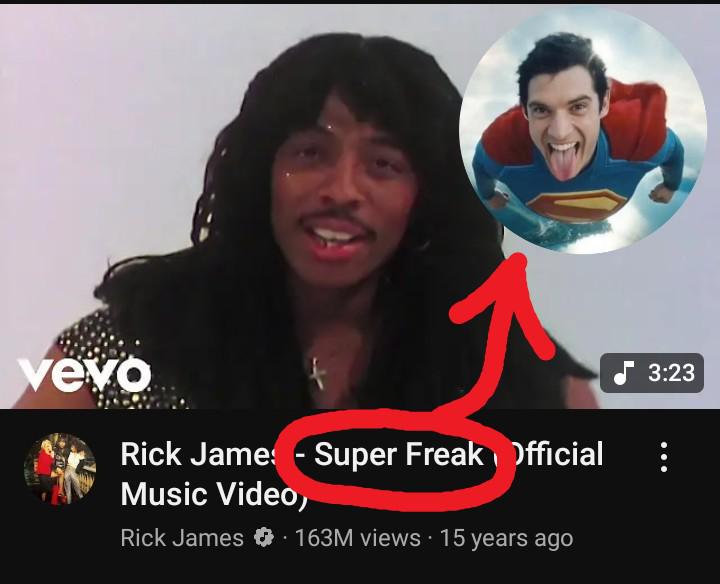This screenshot has width=720, height=584.
Task: Select the 3:23 duration timestamp
Action: click(x=671, y=372)
